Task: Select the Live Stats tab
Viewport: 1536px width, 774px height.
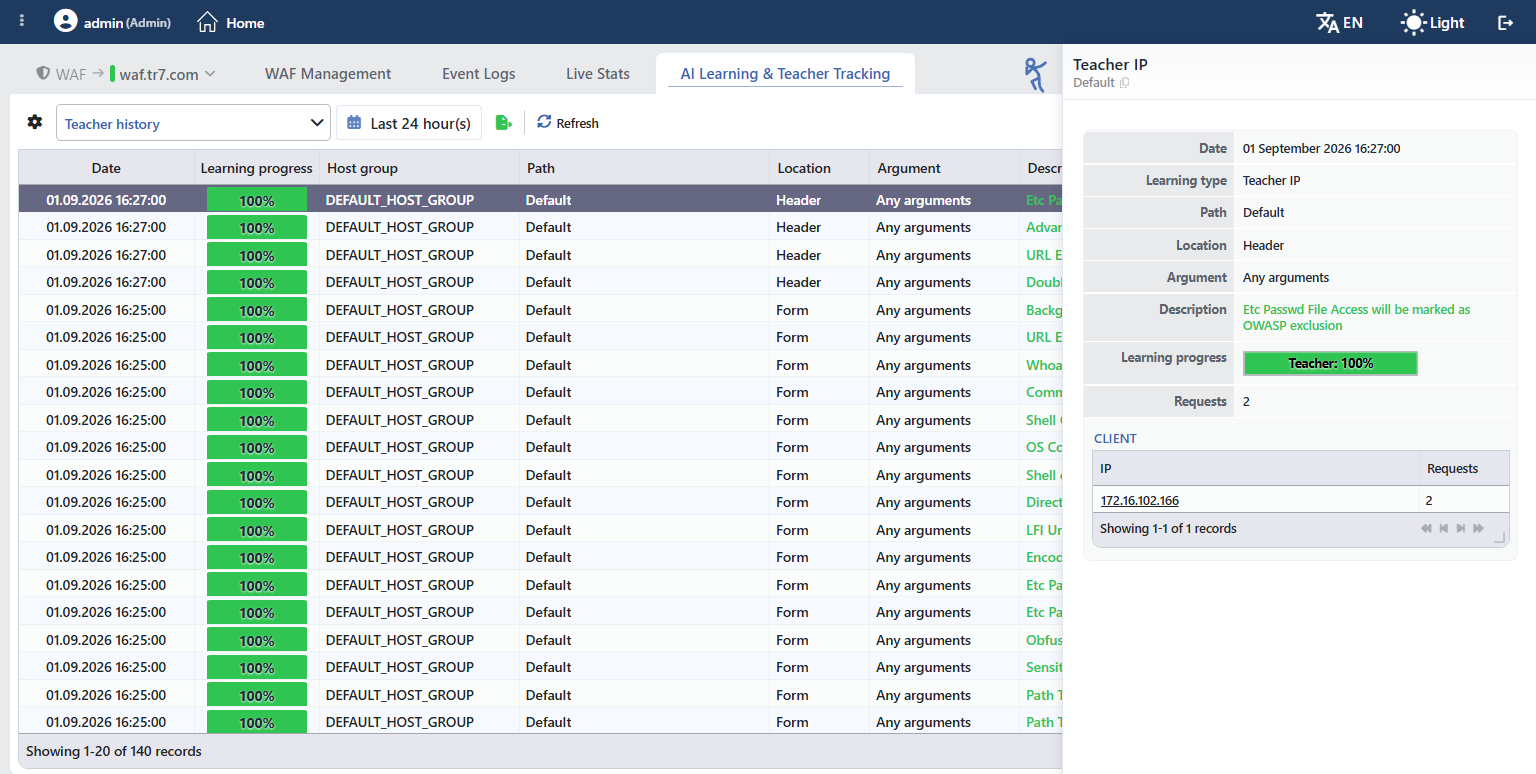Action: pos(598,73)
